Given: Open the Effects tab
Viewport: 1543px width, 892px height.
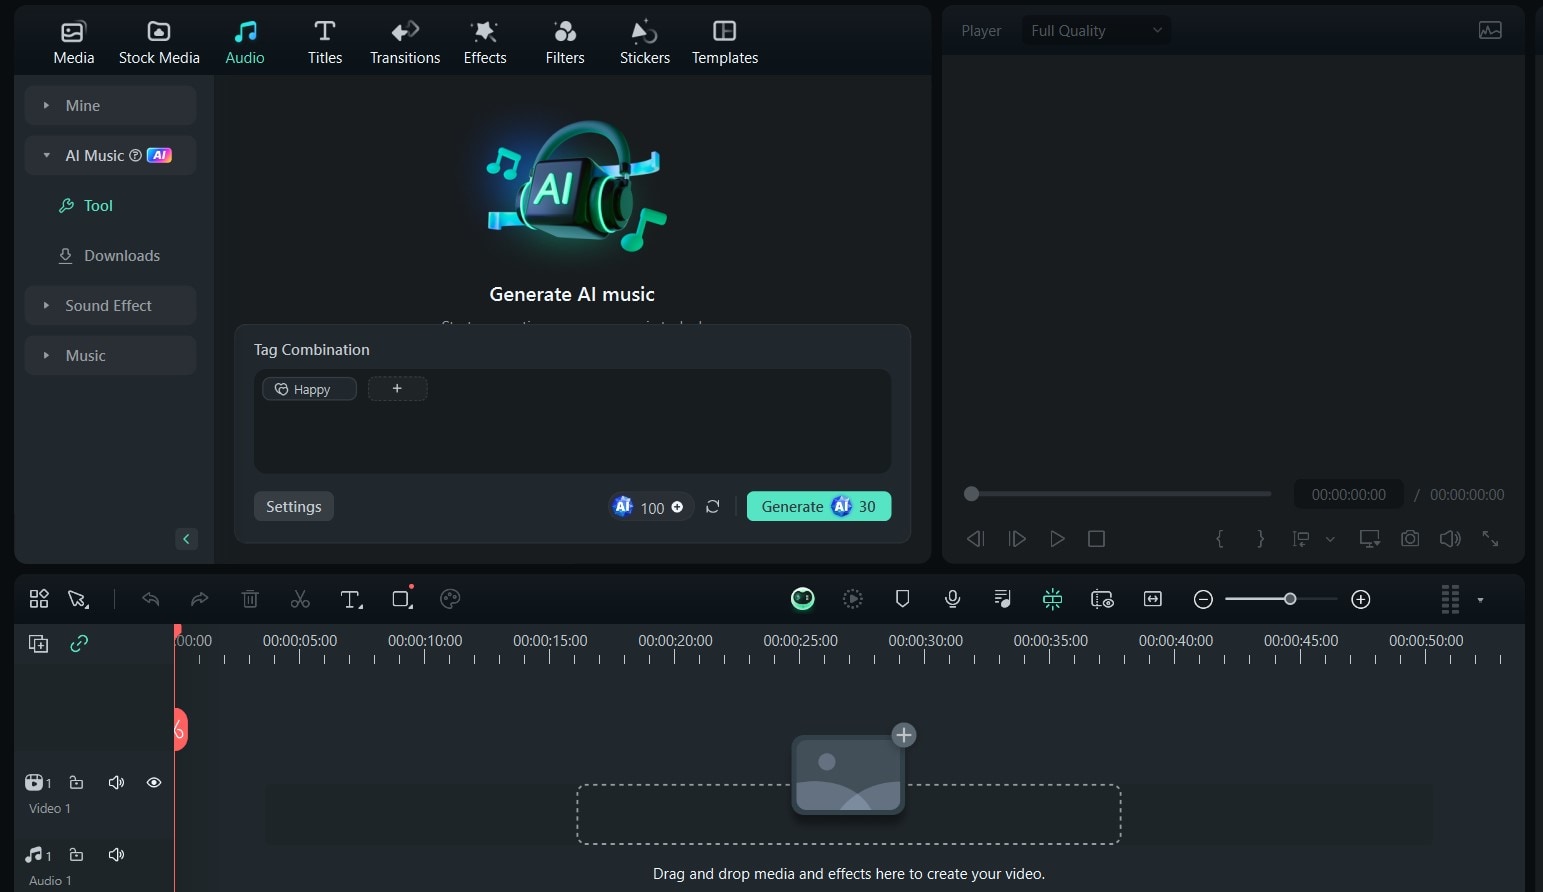Looking at the screenshot, I should pyautogui.click(x=485, y=43).
